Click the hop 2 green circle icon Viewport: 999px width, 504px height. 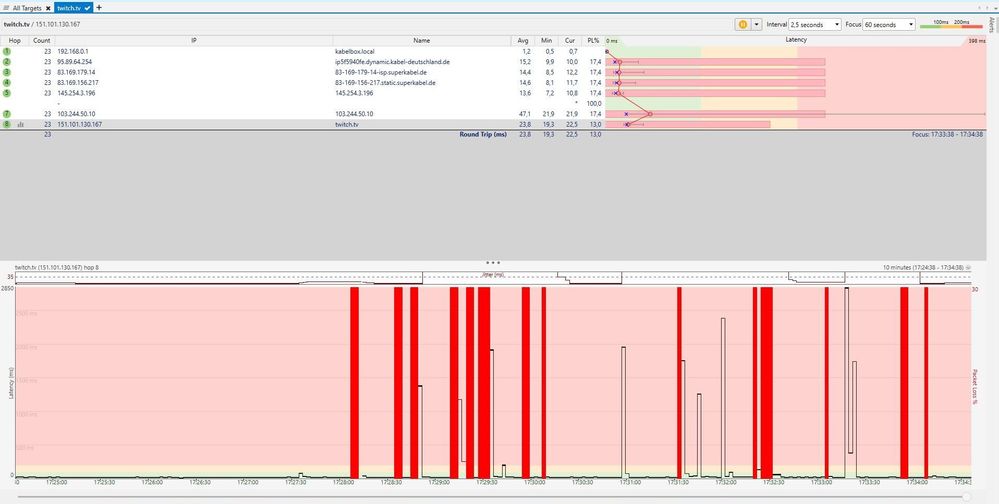tap(6, 61)
